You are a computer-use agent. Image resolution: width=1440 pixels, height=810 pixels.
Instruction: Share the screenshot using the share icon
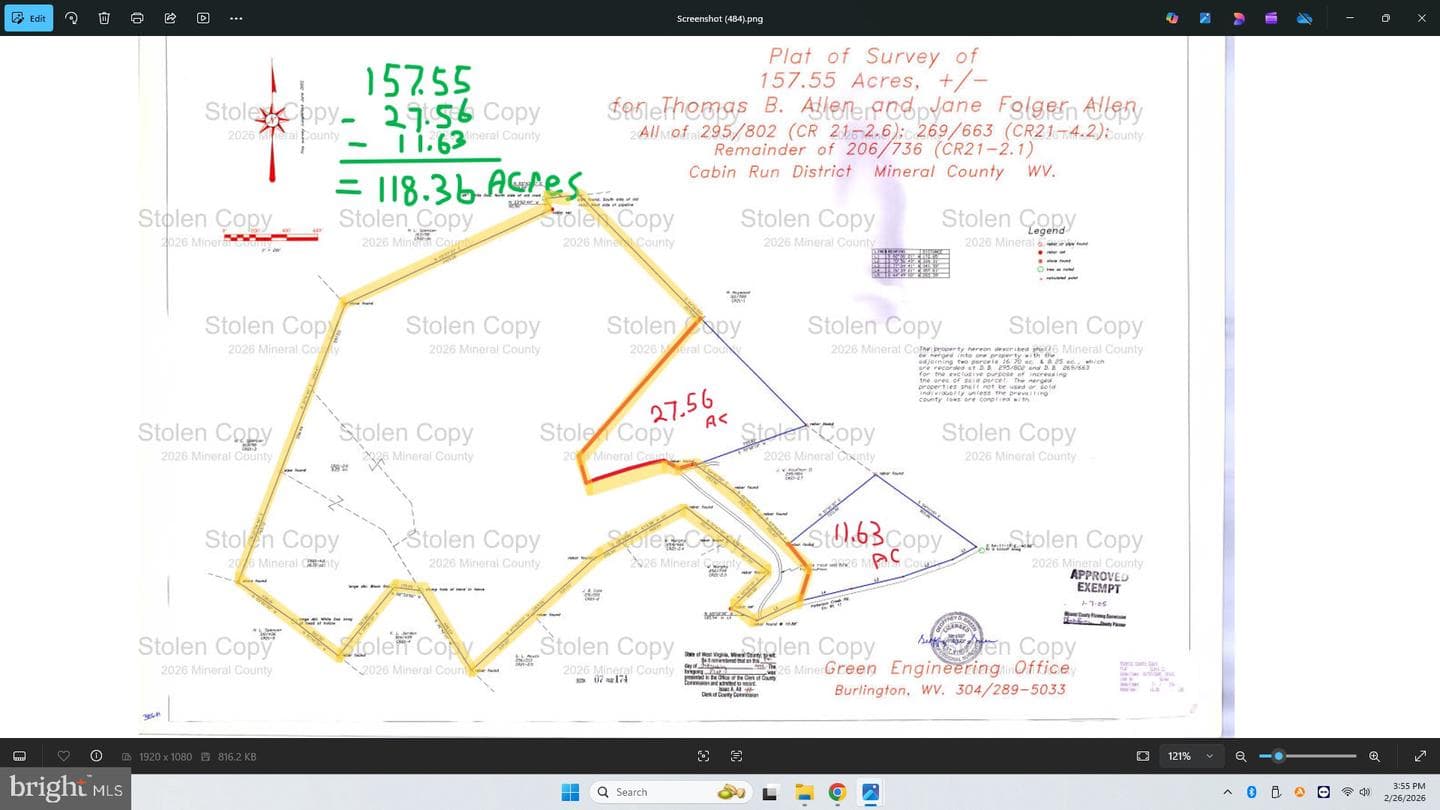[x=170, y=18]
